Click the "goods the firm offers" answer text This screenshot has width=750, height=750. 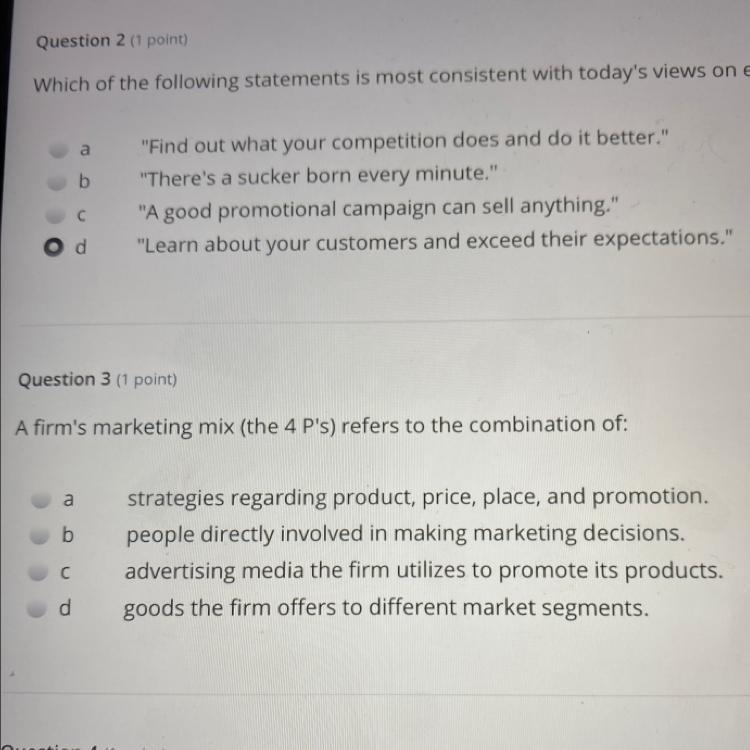[386, 608]
